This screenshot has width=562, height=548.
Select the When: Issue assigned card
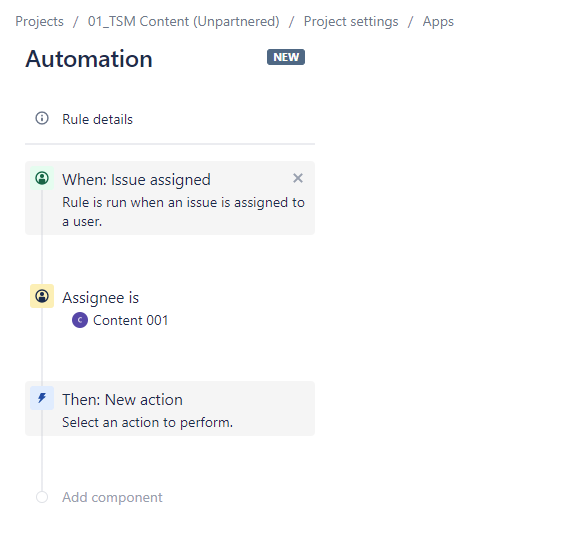[x=170, y=198]
